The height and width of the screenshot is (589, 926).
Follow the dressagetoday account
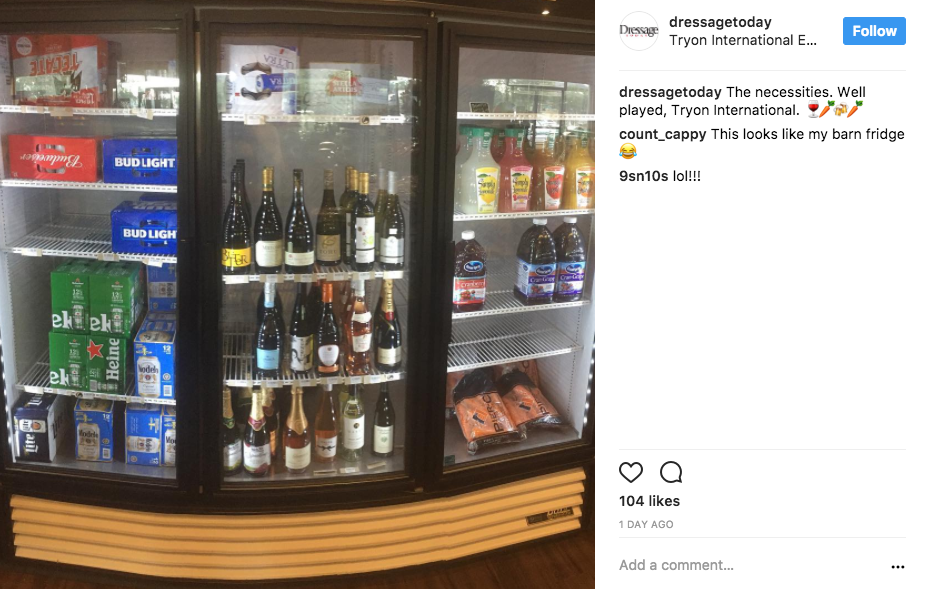(874, 31)
